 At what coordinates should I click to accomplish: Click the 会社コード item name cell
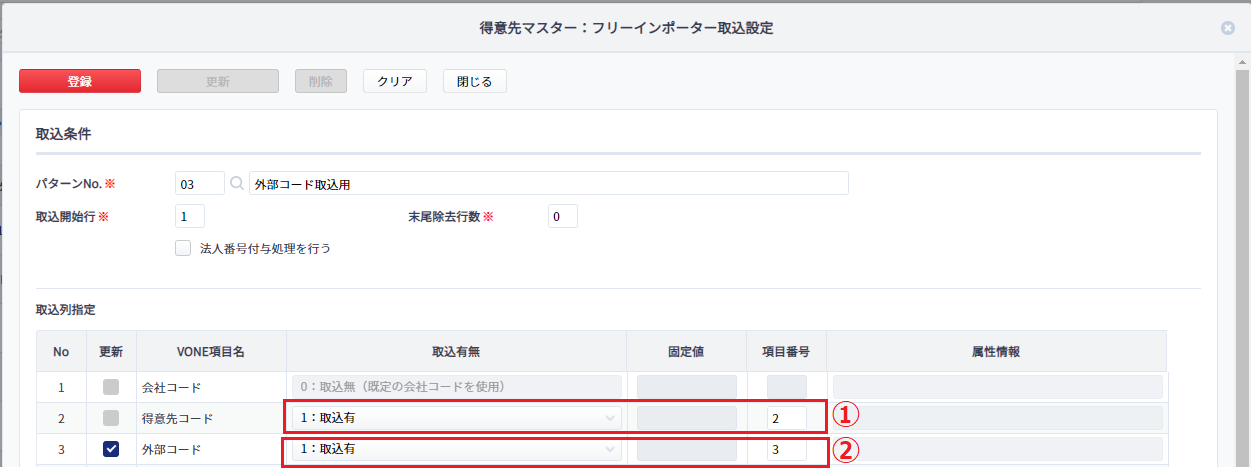pos(211,386)
